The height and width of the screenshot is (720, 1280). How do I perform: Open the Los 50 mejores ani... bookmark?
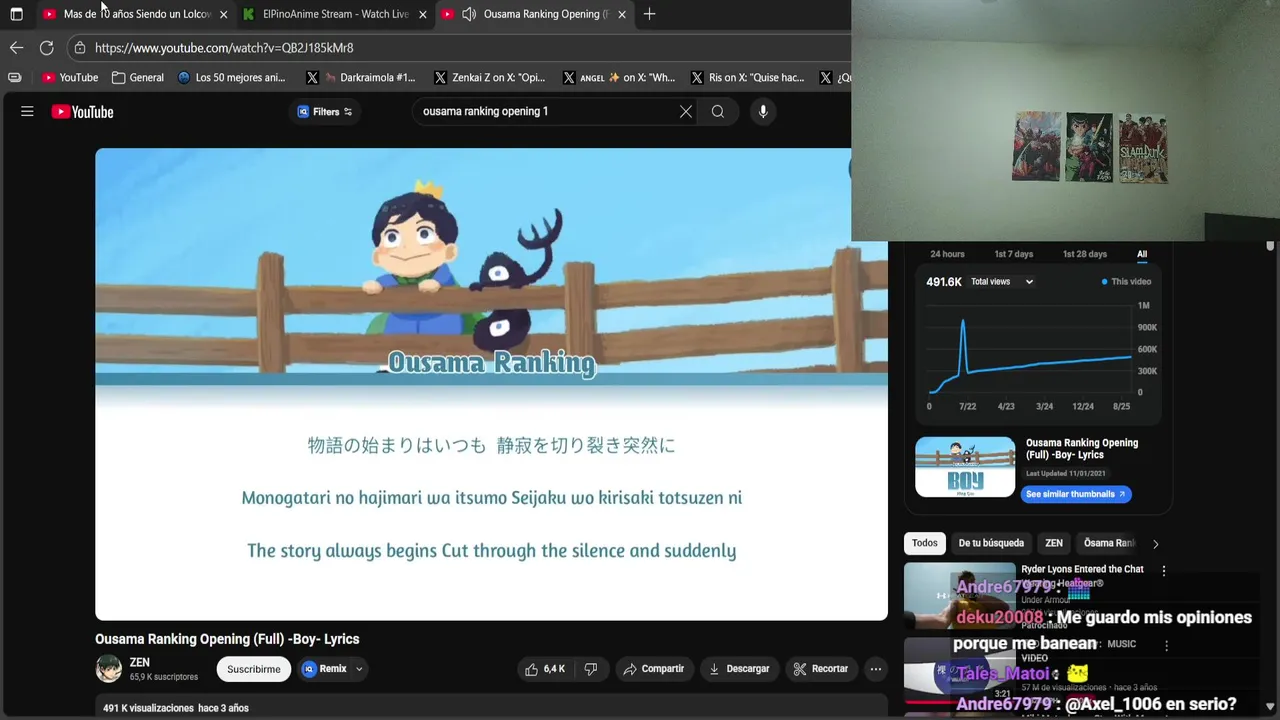(x=232, y=77)
